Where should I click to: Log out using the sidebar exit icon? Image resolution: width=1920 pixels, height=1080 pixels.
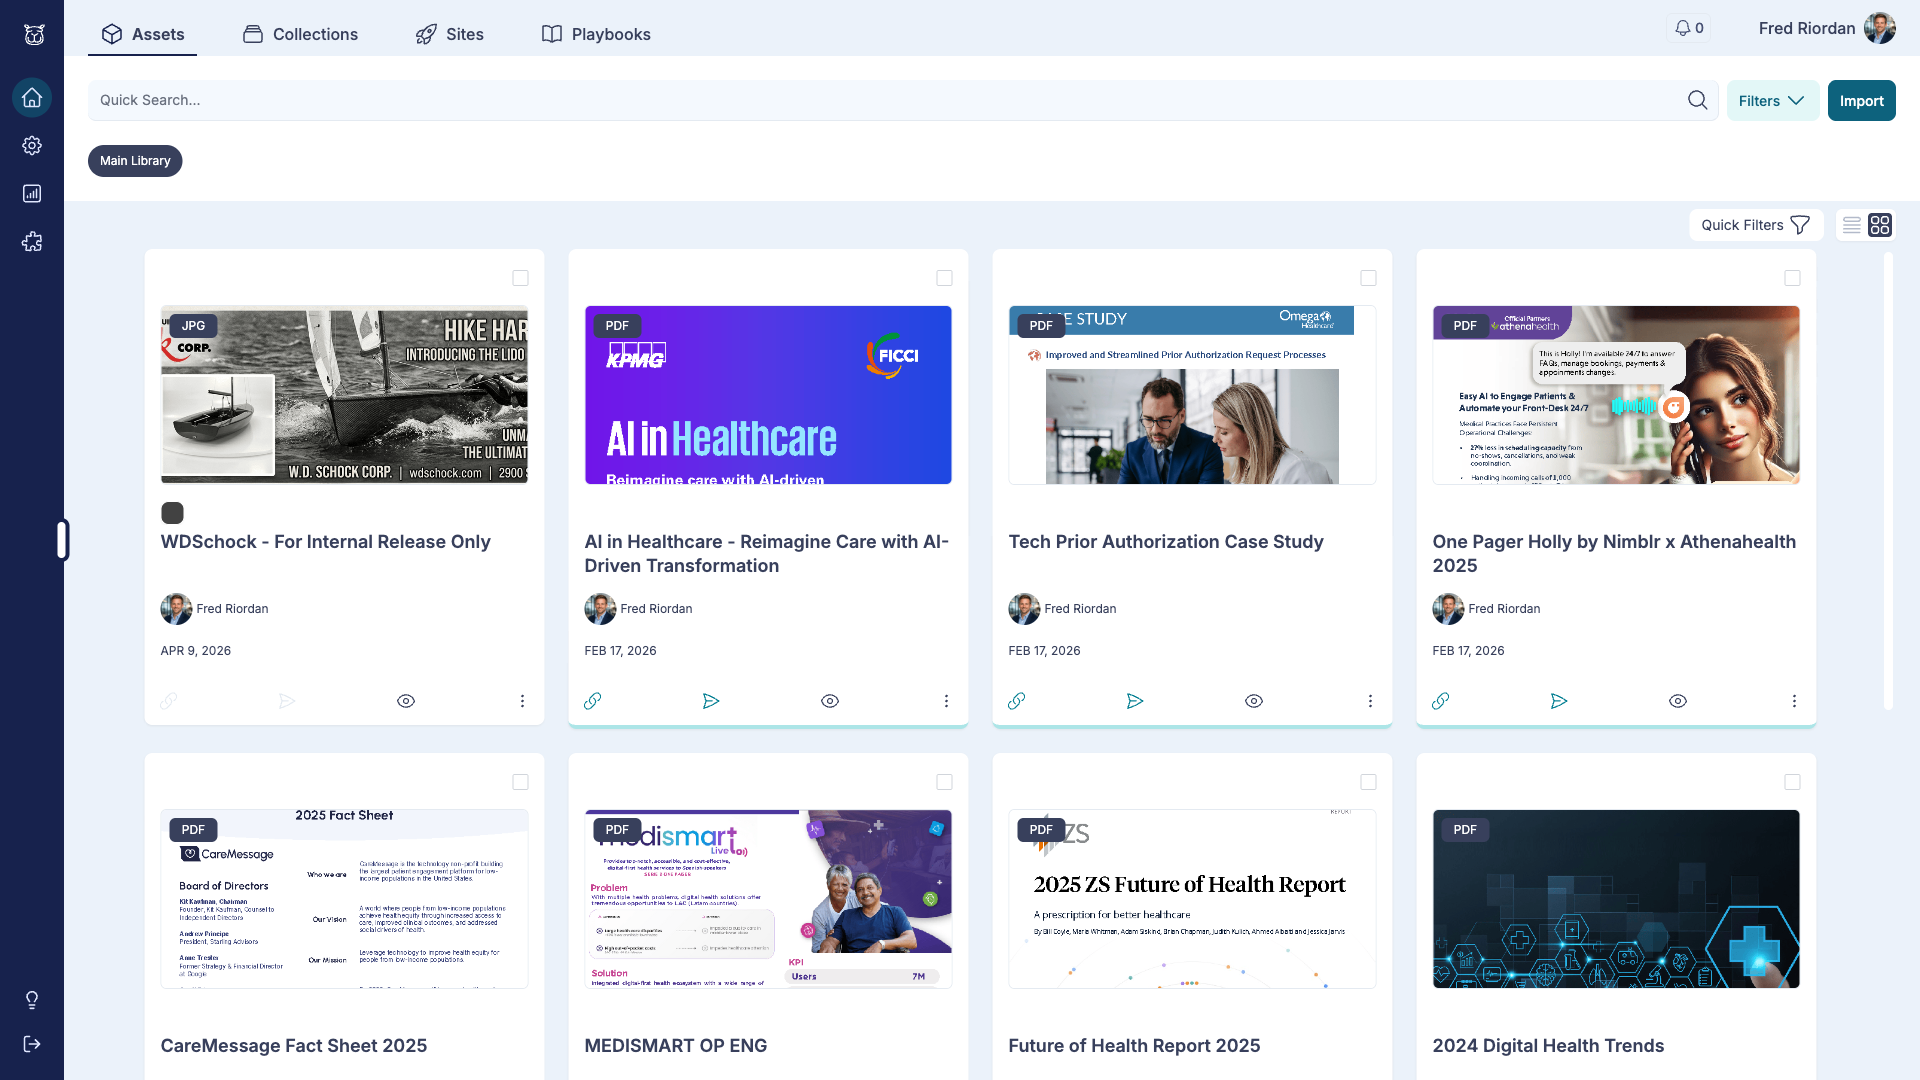31,1044
